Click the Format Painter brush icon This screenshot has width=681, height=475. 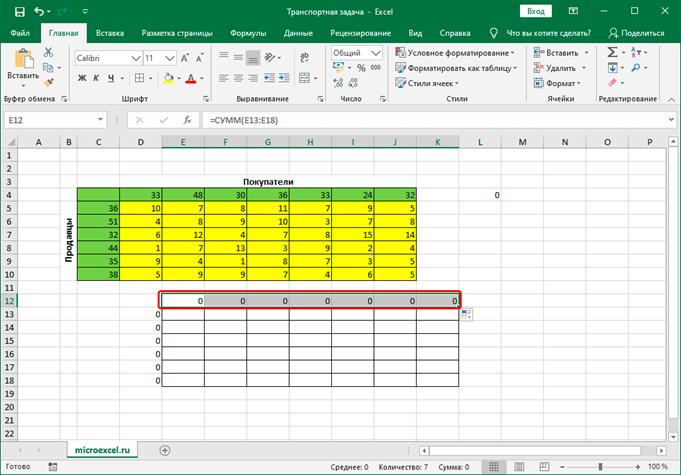(48, 82)
